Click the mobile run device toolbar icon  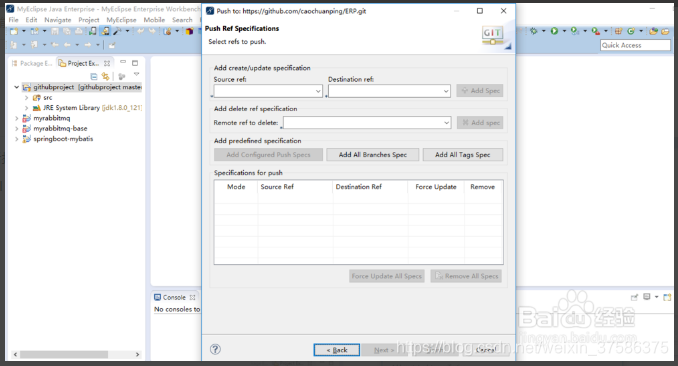click(x=93, y=31)
